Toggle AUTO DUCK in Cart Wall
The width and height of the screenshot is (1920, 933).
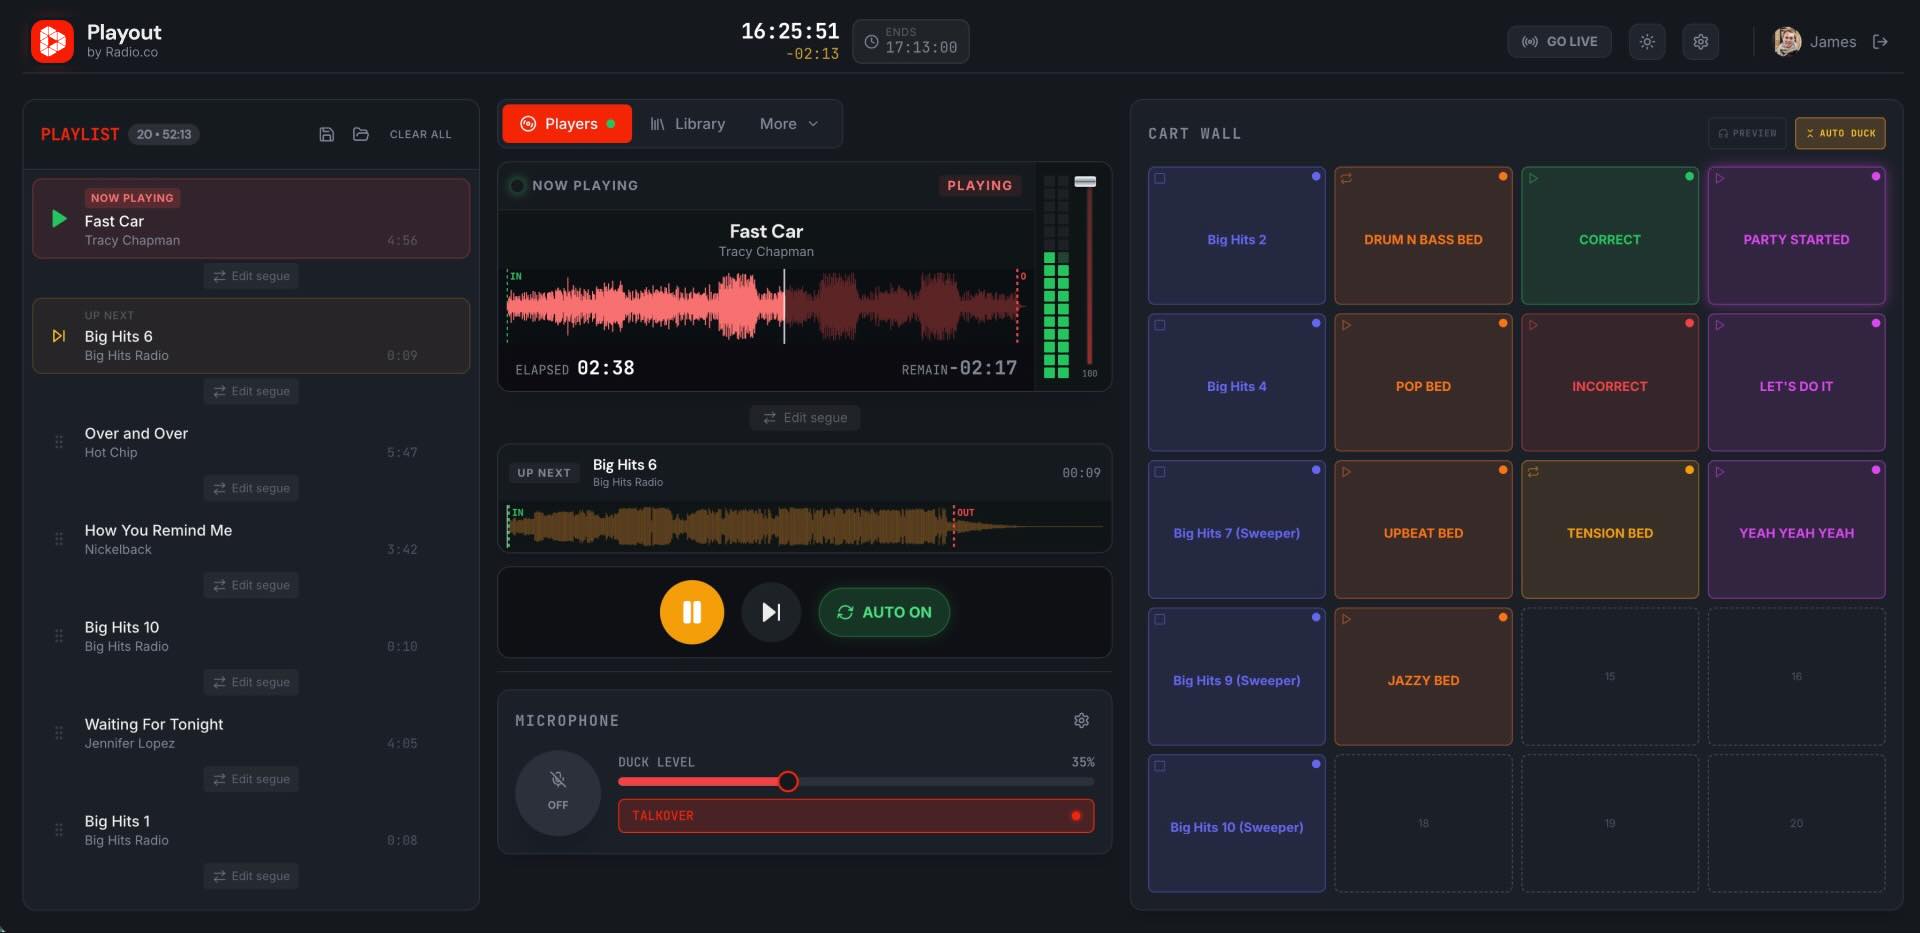[1840, 133]
